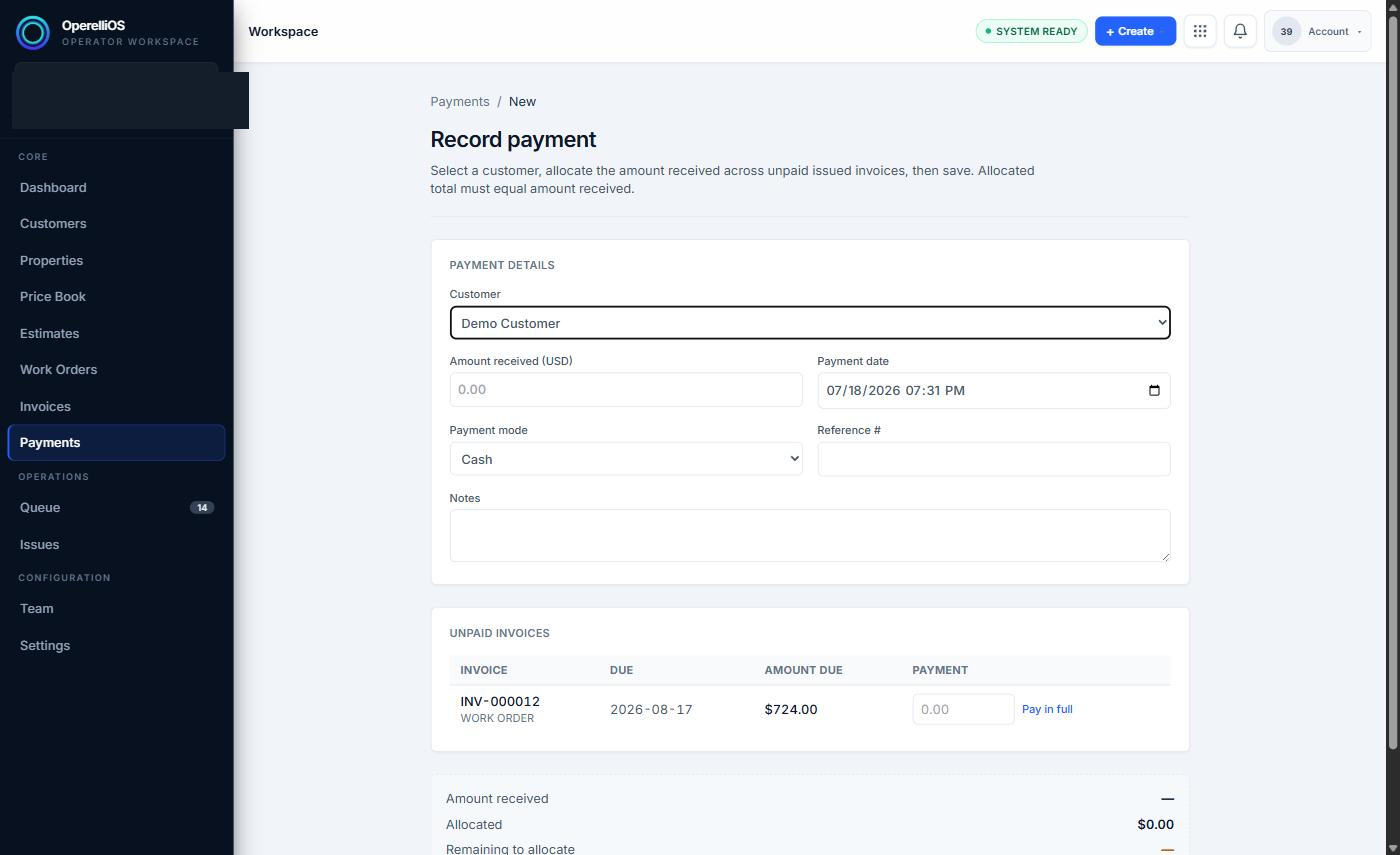Open Properties in sidebar
This screenshot has width=1400, height=855.
pos(116,261)
